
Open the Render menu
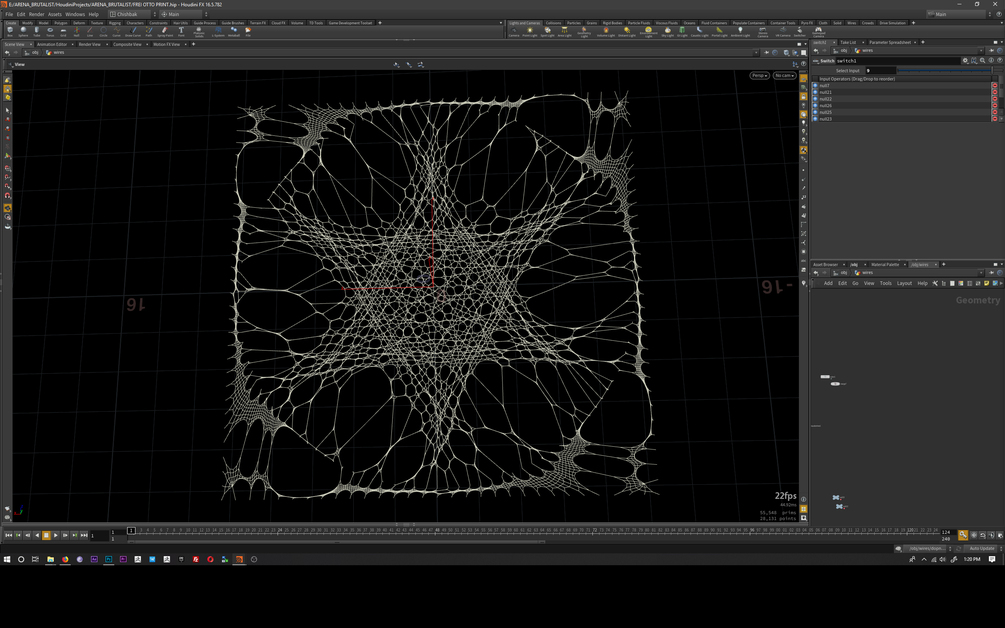click(37, 14)
